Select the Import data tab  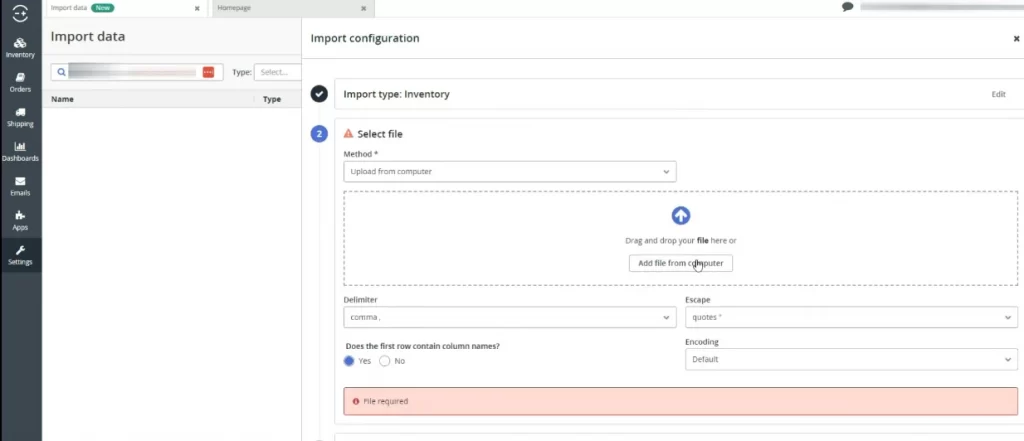tap(120, 8)
